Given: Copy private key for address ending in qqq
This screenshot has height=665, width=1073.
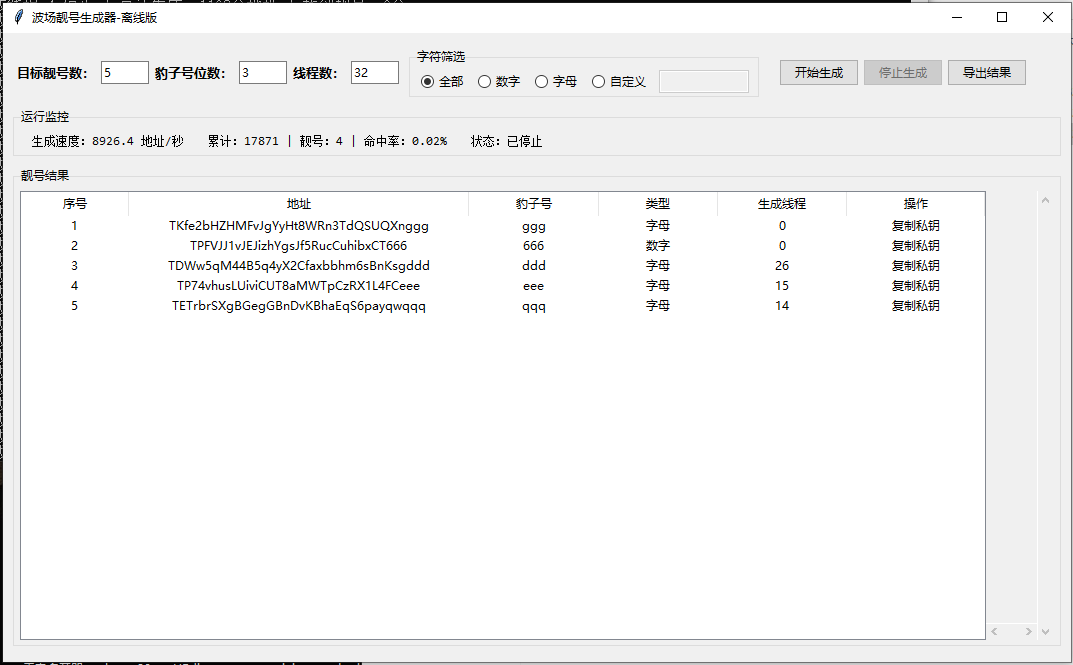Looking at the screenshot, I should pos(915,305).
